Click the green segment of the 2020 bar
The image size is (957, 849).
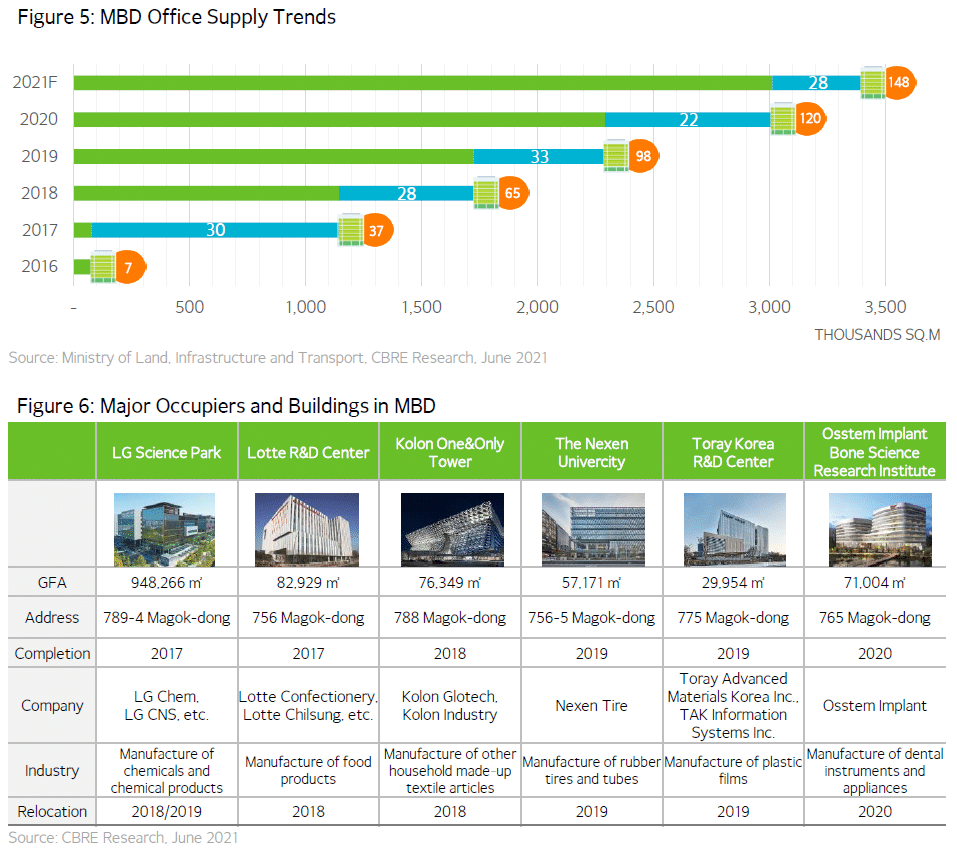coord(339,120)
